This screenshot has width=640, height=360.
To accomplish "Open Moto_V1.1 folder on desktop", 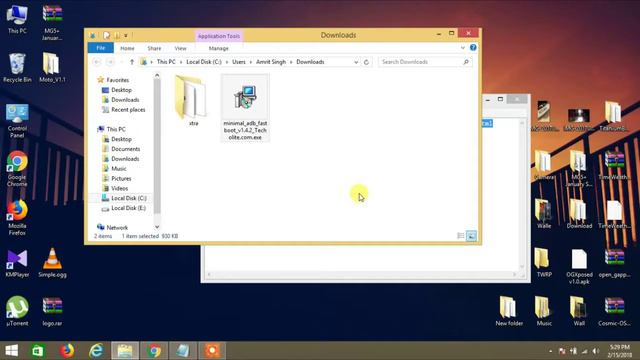I will (52, 68).
